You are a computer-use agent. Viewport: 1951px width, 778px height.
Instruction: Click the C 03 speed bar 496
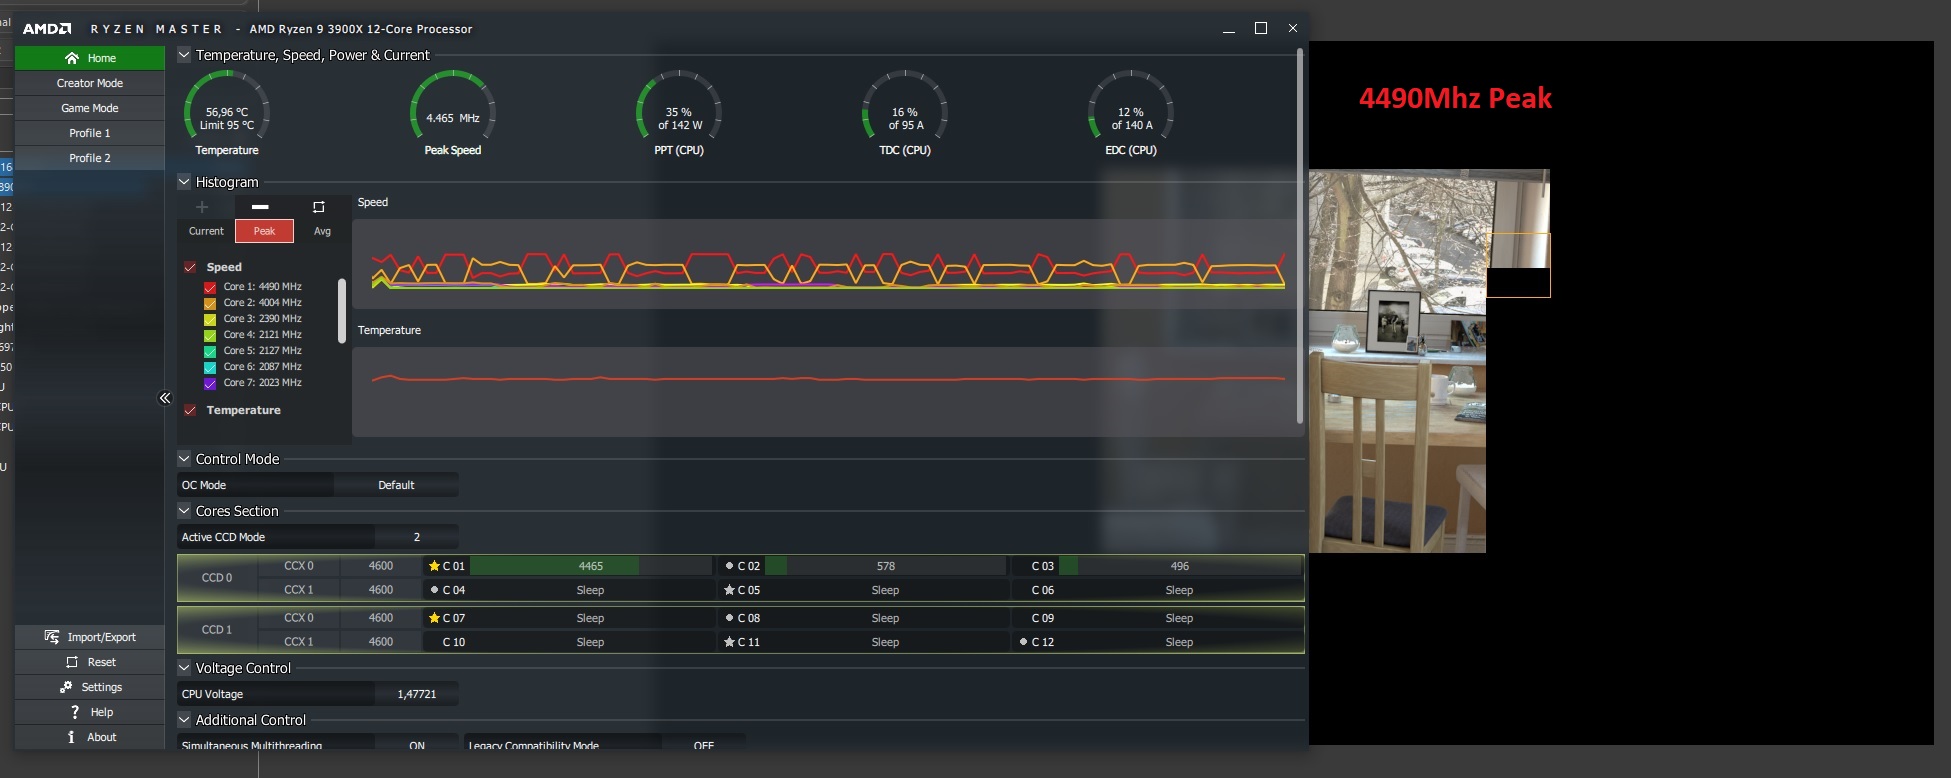pos(1180,566)
